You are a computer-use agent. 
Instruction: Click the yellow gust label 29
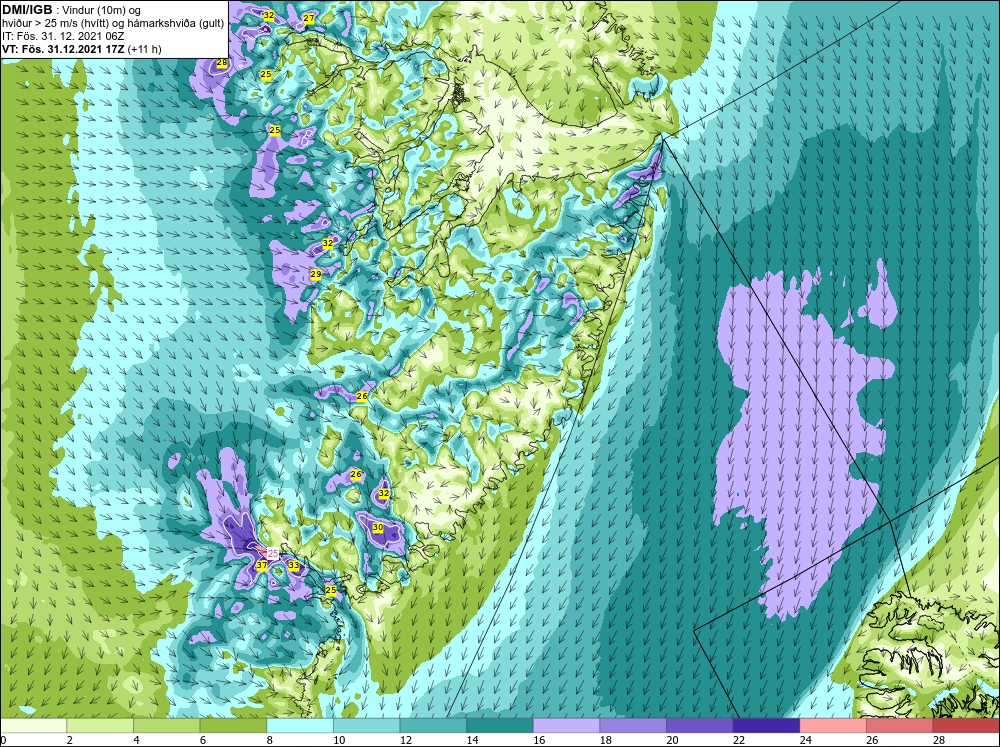tap(316, 274)
